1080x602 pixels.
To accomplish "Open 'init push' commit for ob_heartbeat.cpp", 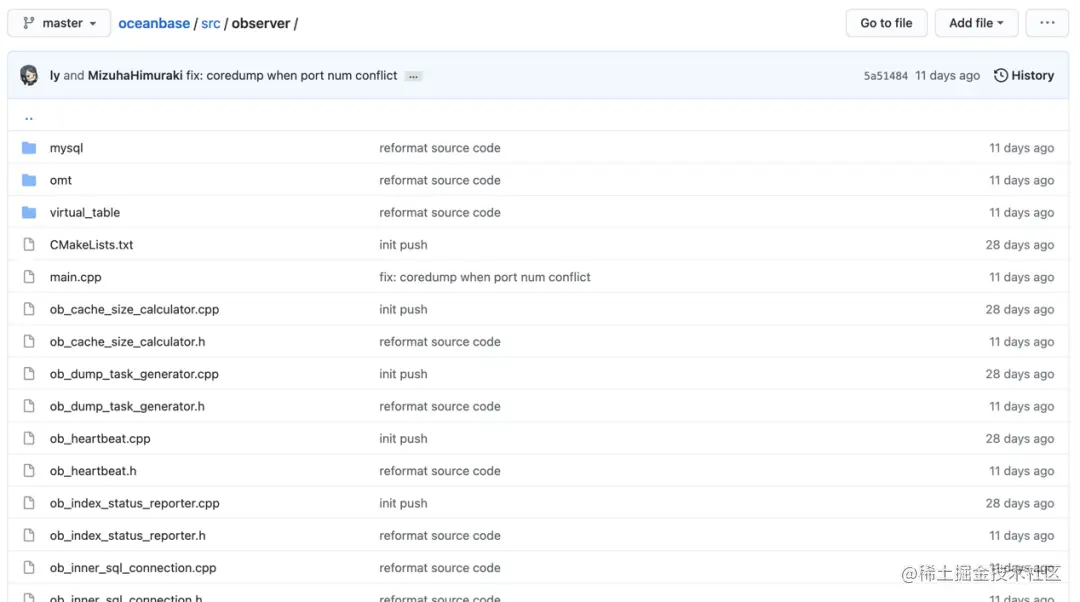I will click(x=403, y=439).
